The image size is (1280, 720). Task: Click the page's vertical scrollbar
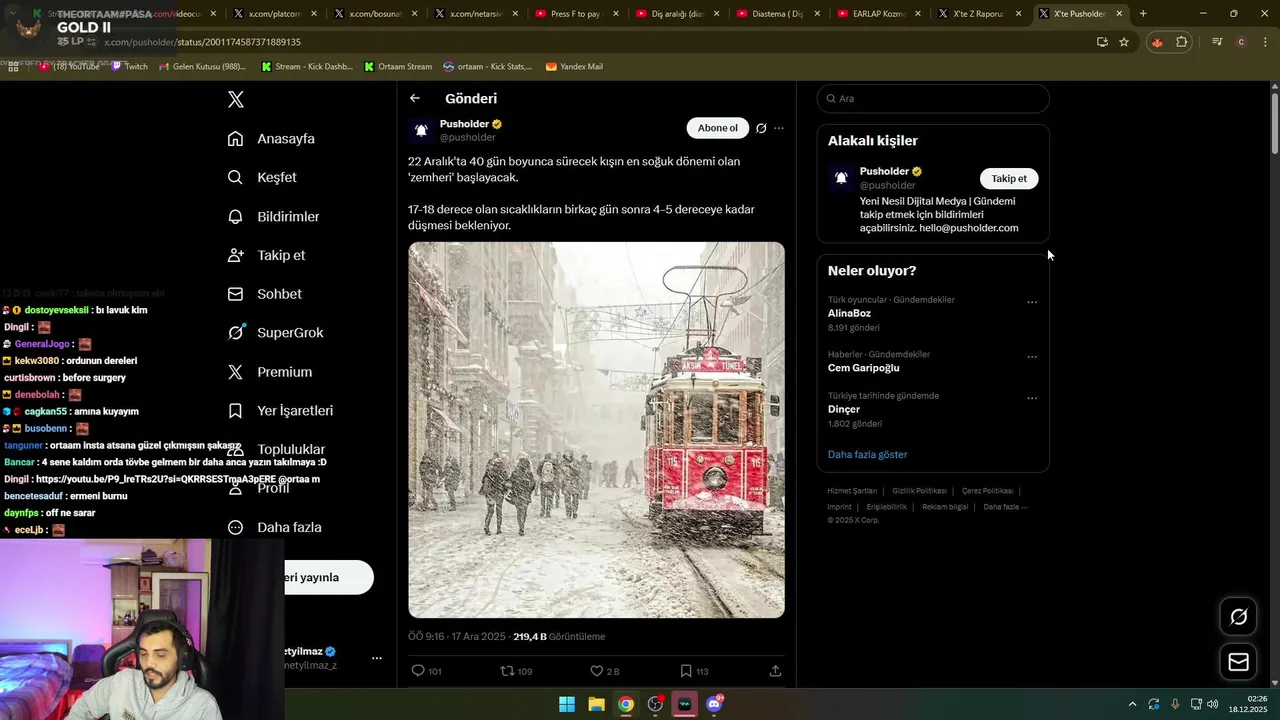coord(1275,122)
